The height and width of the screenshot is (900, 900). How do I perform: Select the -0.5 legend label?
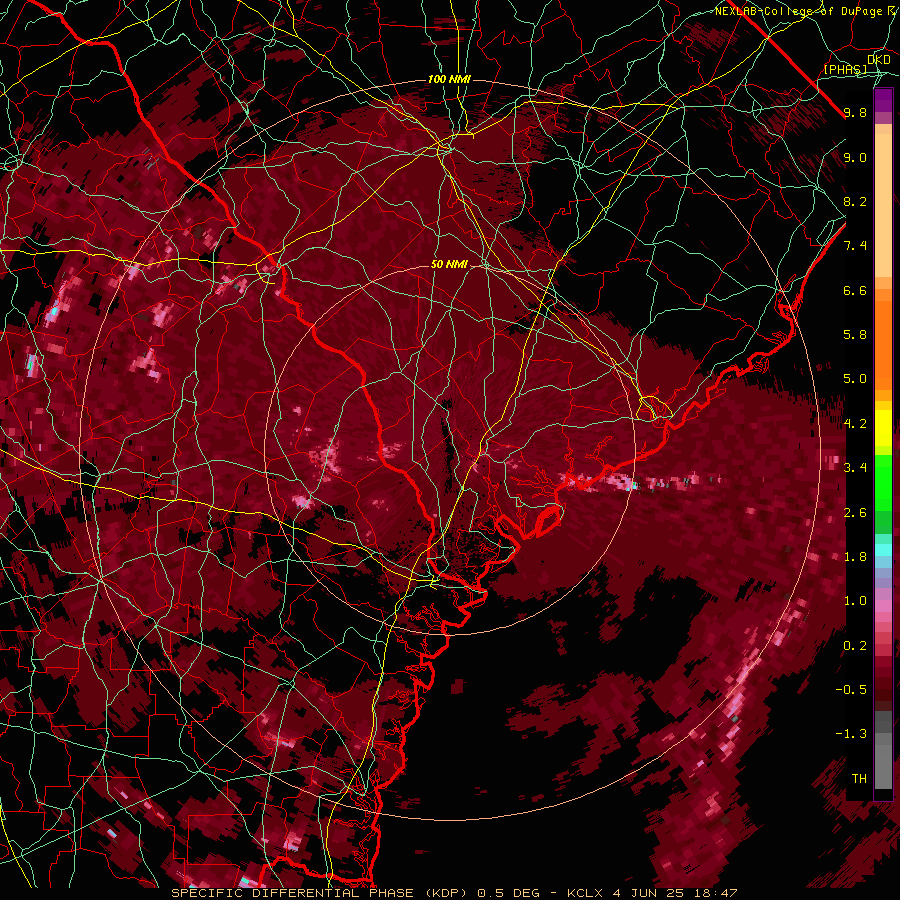[851, 690]
